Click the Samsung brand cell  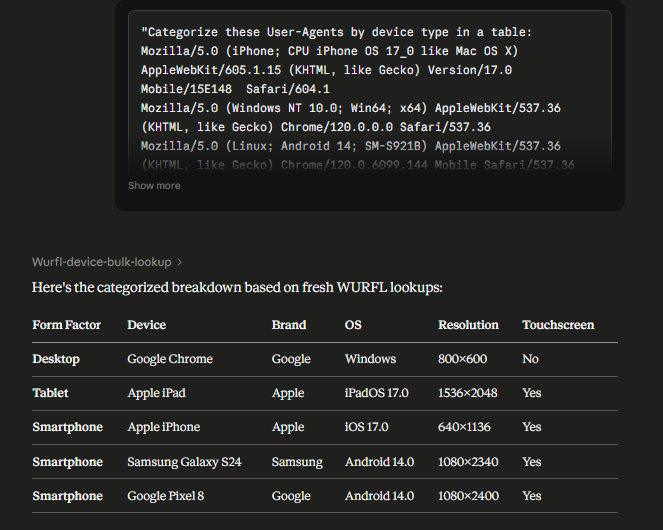pos(297,462)
